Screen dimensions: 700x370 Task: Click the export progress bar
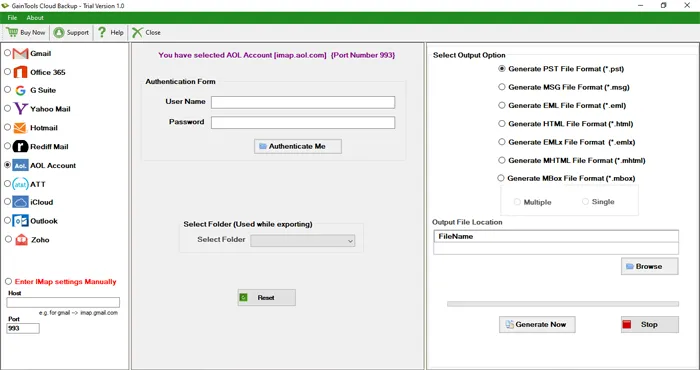coord(563,304)
